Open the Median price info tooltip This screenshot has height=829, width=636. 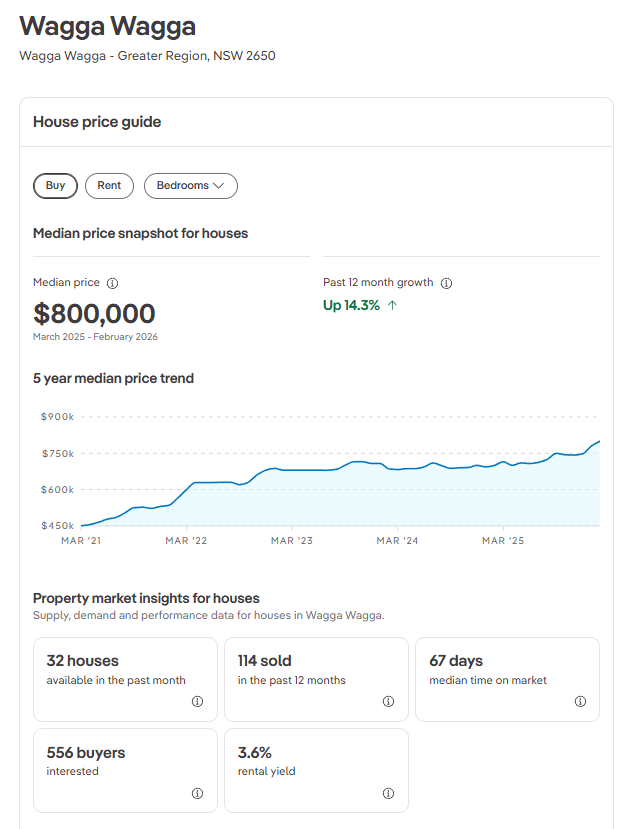[110, 282]
